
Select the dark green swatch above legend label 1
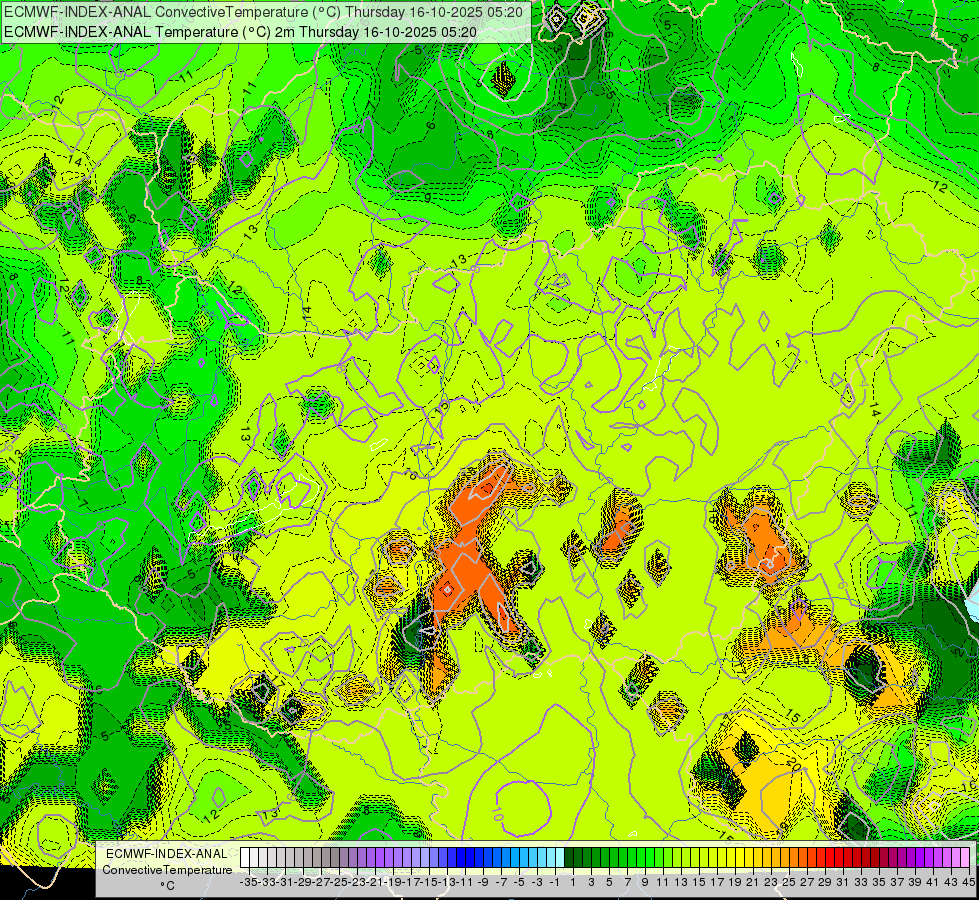[x=569, y=858]
